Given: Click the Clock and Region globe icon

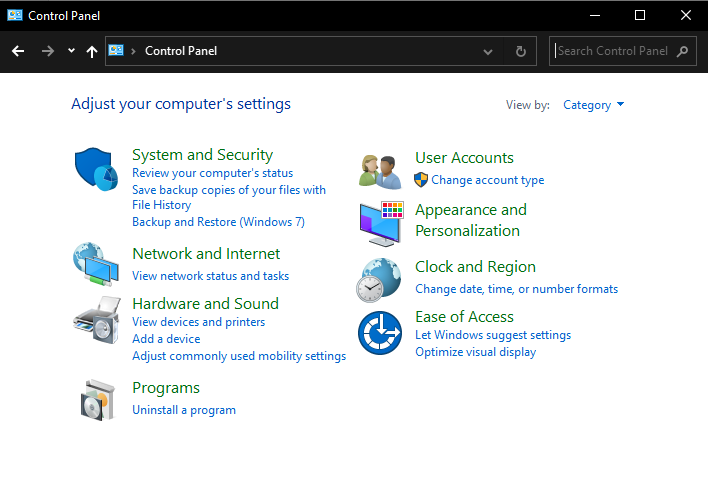Looking at the screenshot, I should [x=380, y=280].
